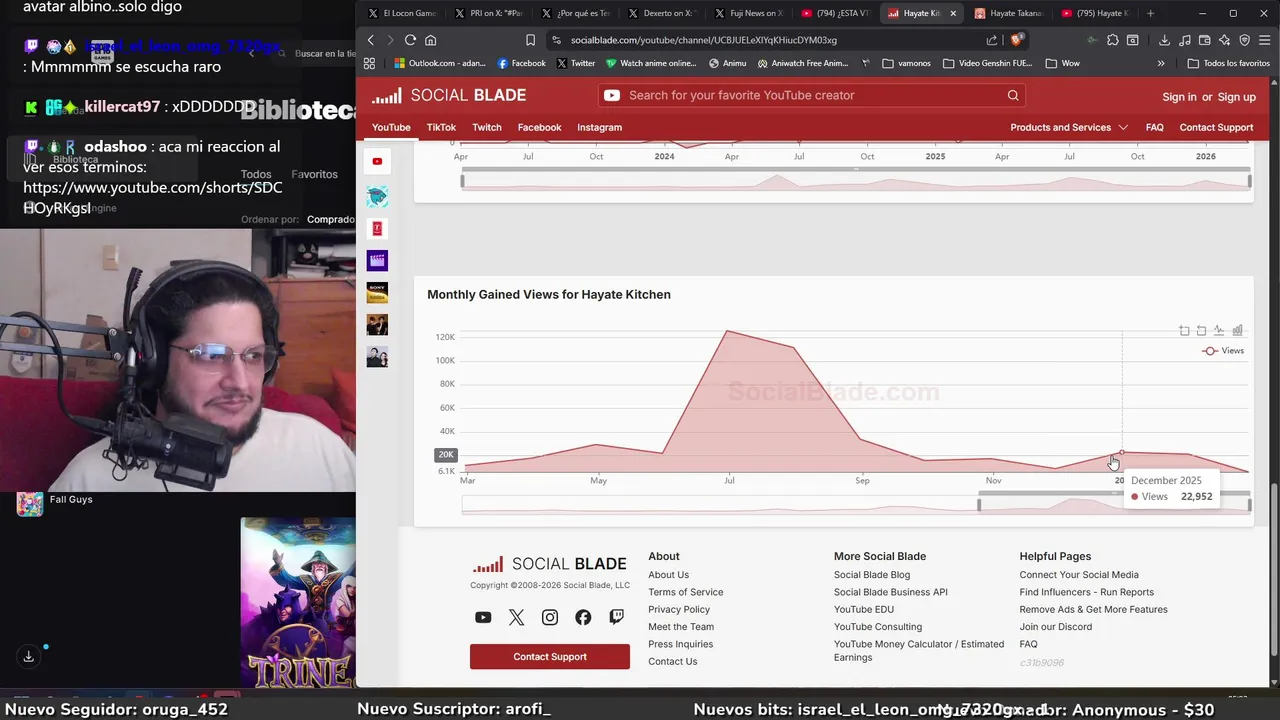
Task: Open the FAQ link in header
Action: click(x=1154, y=127)
